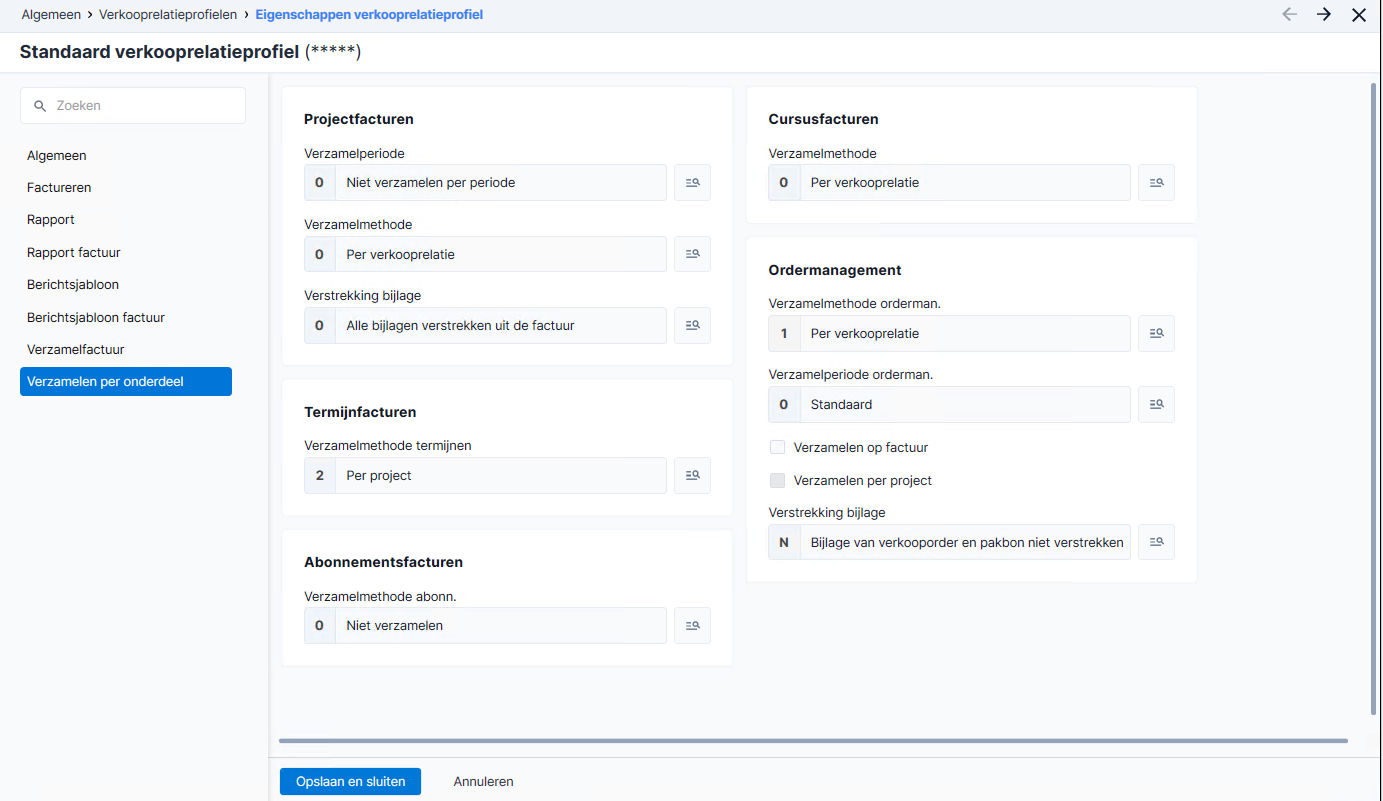The width and height of the screenshot is (1383, 801).
Task: Click Annuleren button
Action: (484, 782)
